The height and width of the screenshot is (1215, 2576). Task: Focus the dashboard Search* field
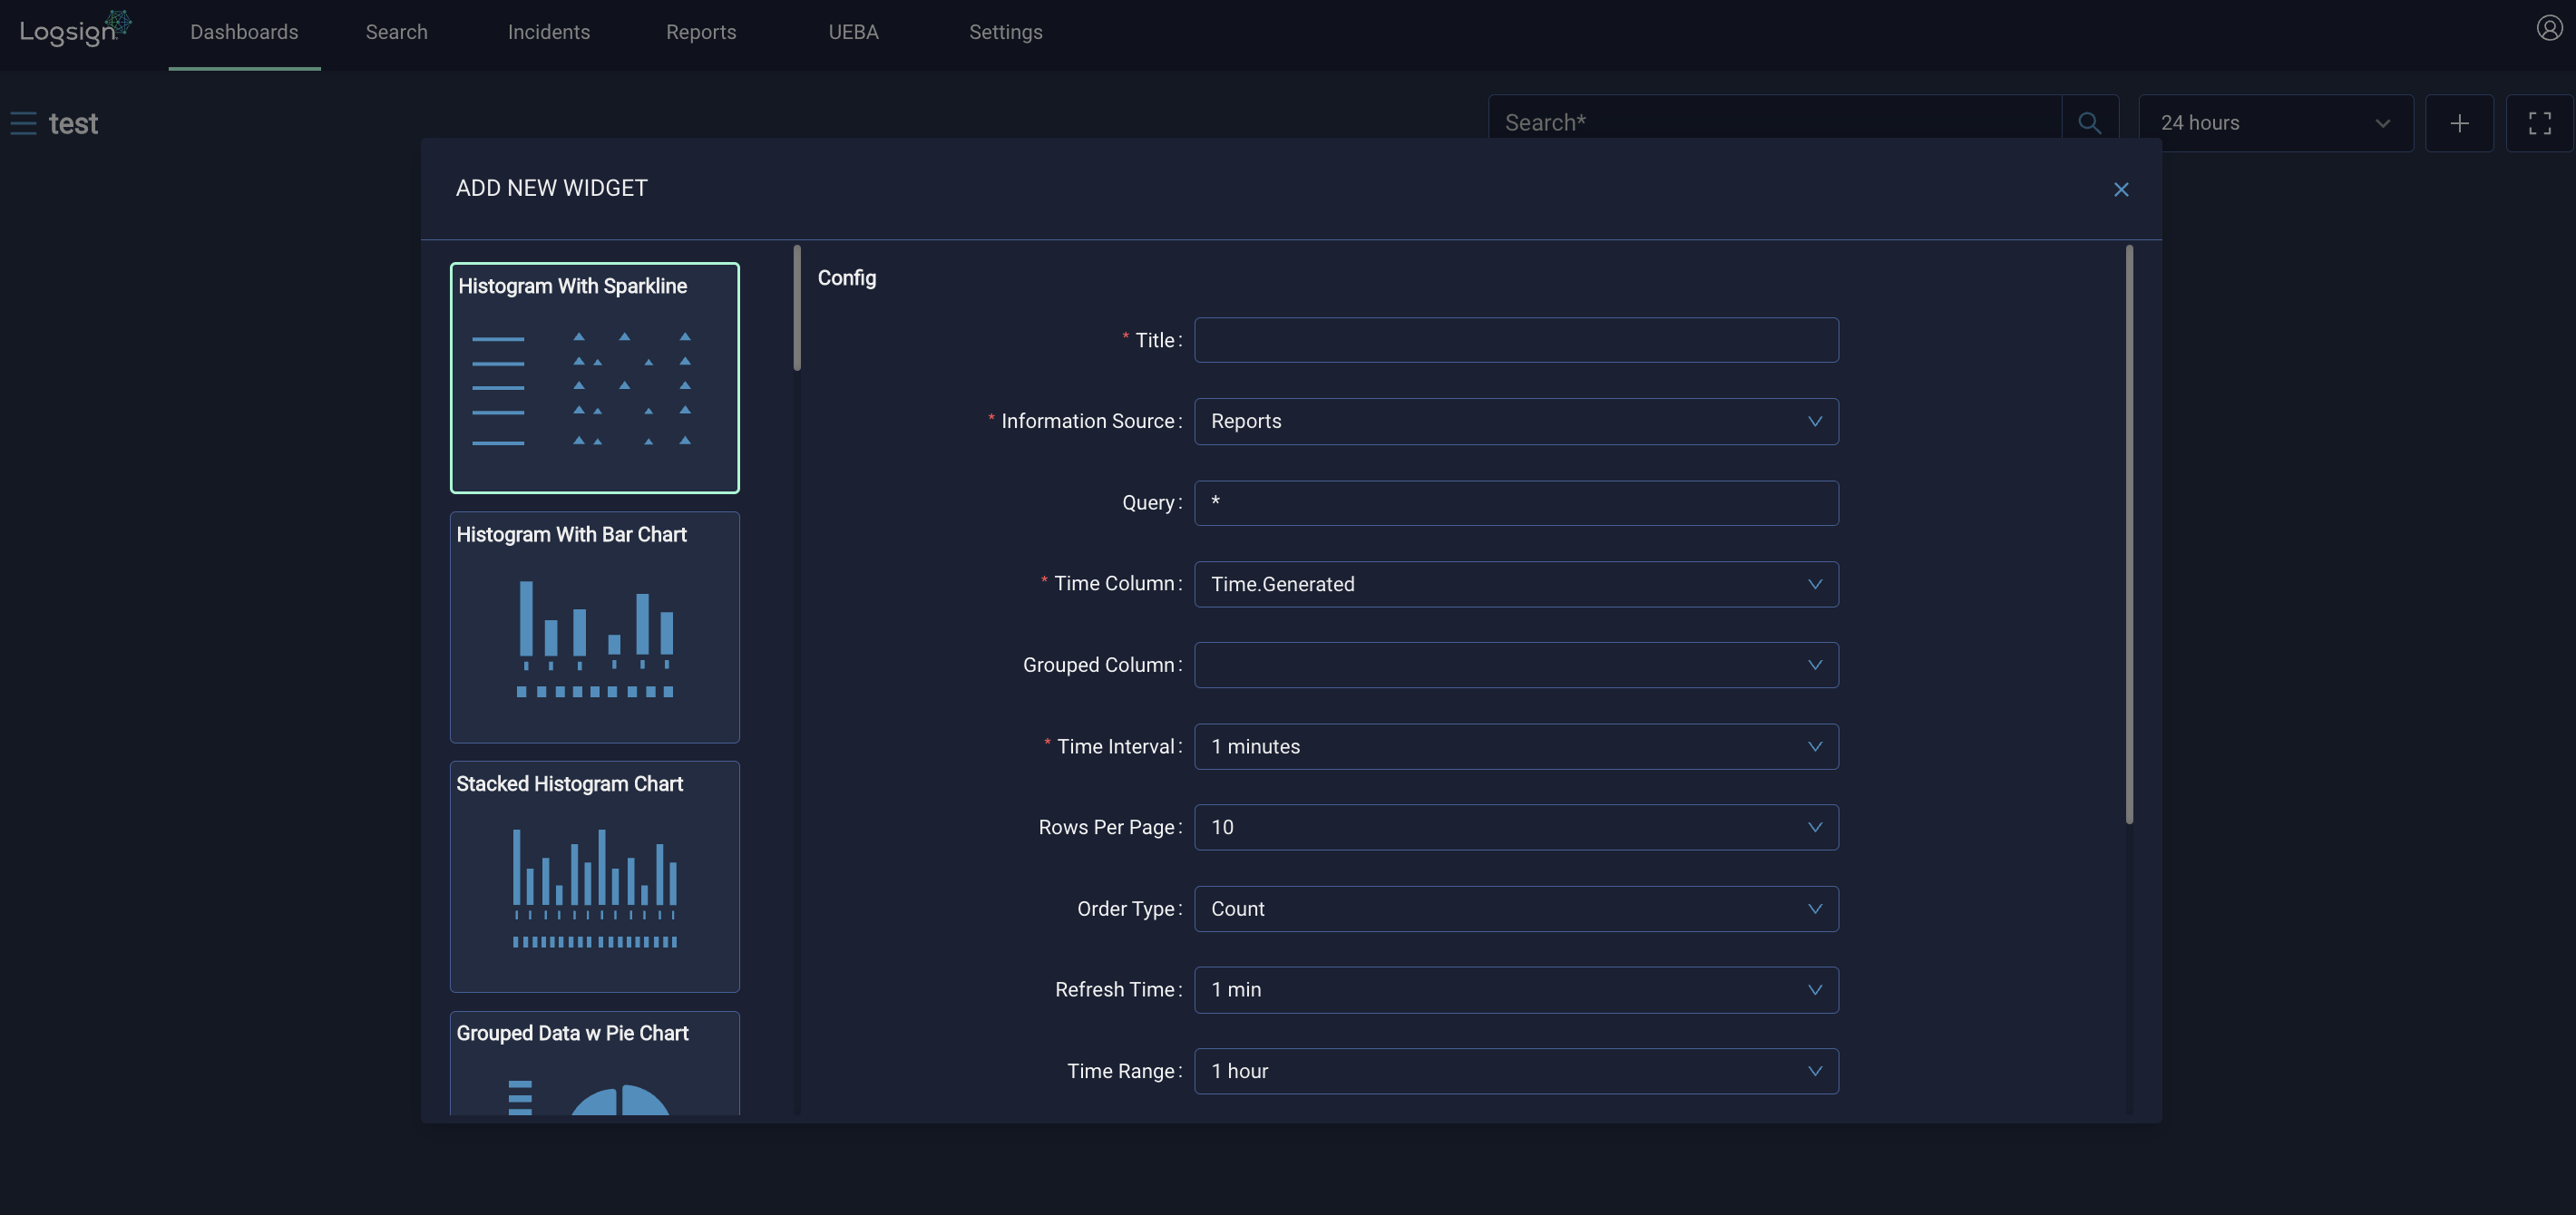1775,123
